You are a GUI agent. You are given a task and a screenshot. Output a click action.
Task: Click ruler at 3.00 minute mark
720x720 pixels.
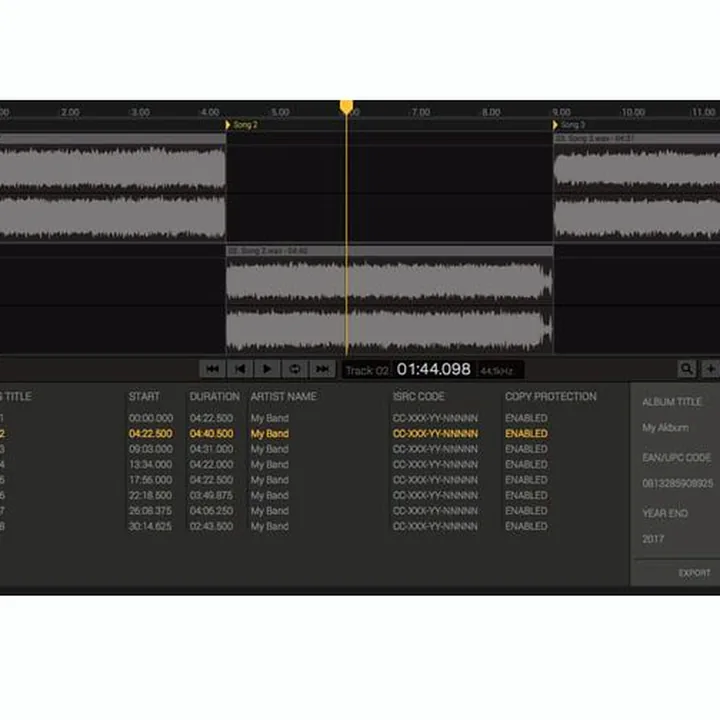click(x=140, y=112)
